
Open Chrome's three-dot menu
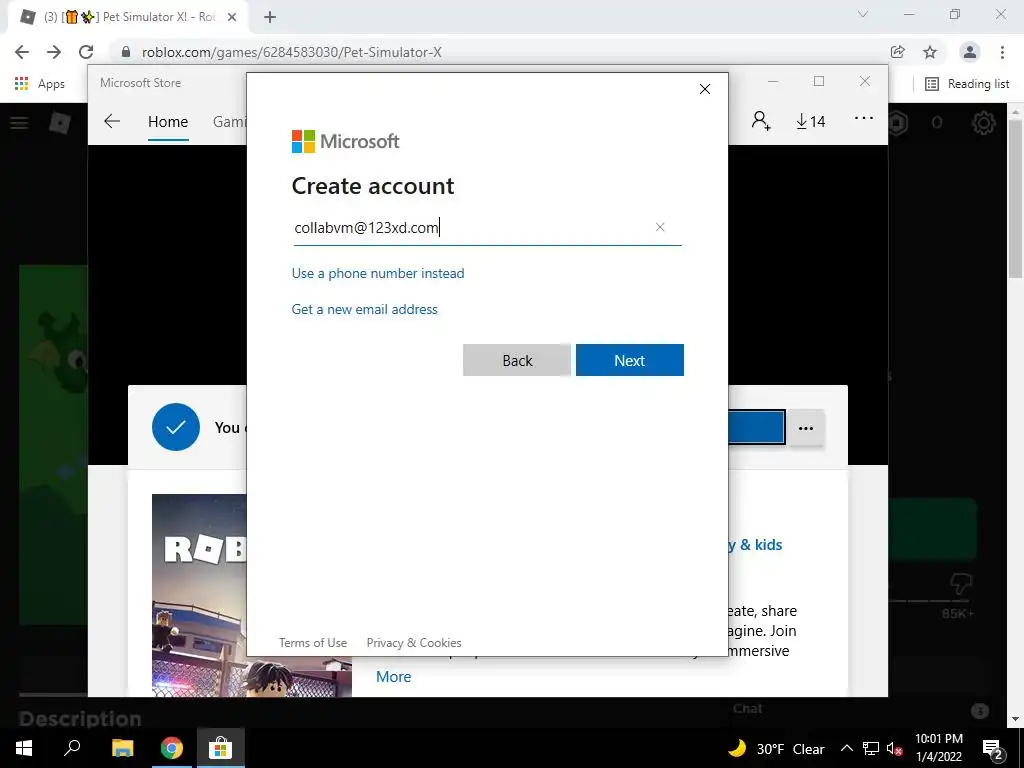pos(1002,52)
